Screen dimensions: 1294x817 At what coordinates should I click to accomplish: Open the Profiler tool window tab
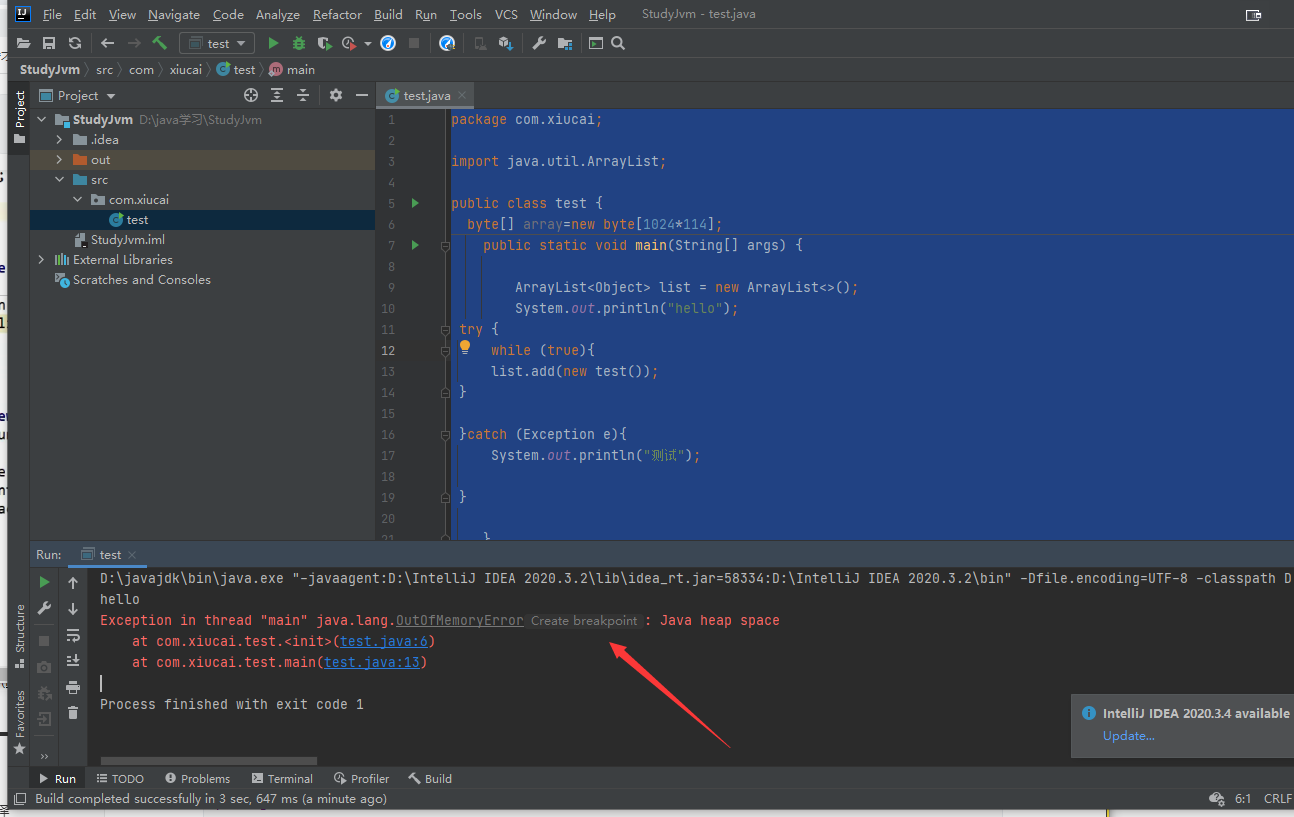pyautogui.click(x=361, y=778)
